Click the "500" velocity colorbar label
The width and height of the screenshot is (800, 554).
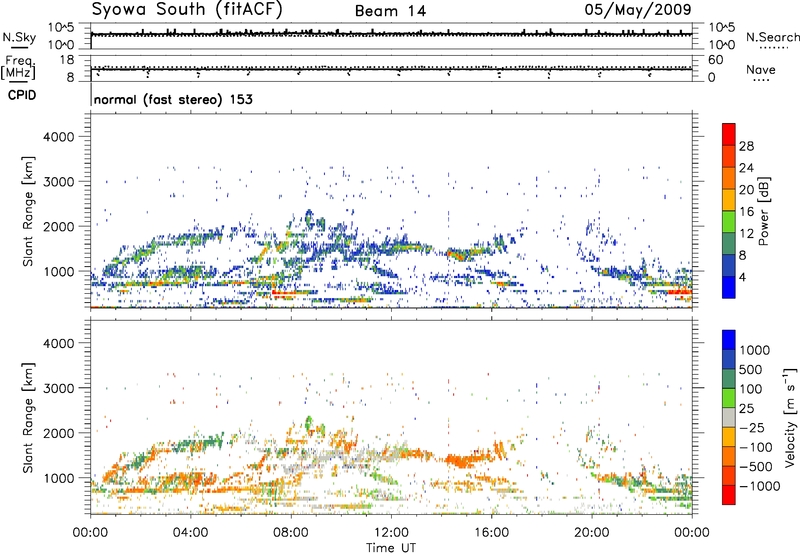tap(751, 370)
